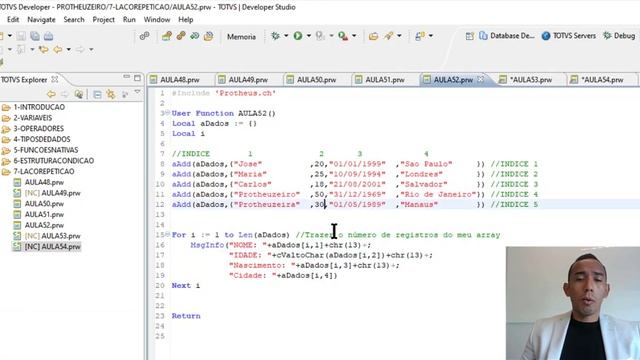Select AULA52.prw in explorer tree
This screenshot has height=360, width=640.
44,225
